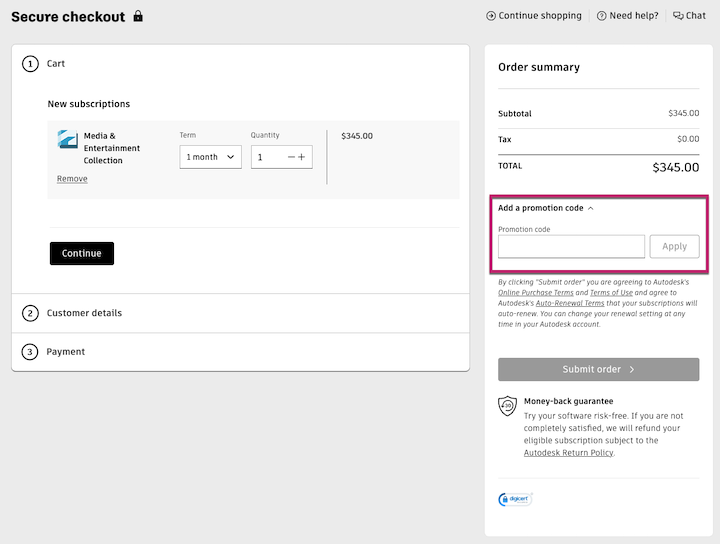Remove the Media & Entertainment Collection item
720x544 pixels.
tap(72, 179)
